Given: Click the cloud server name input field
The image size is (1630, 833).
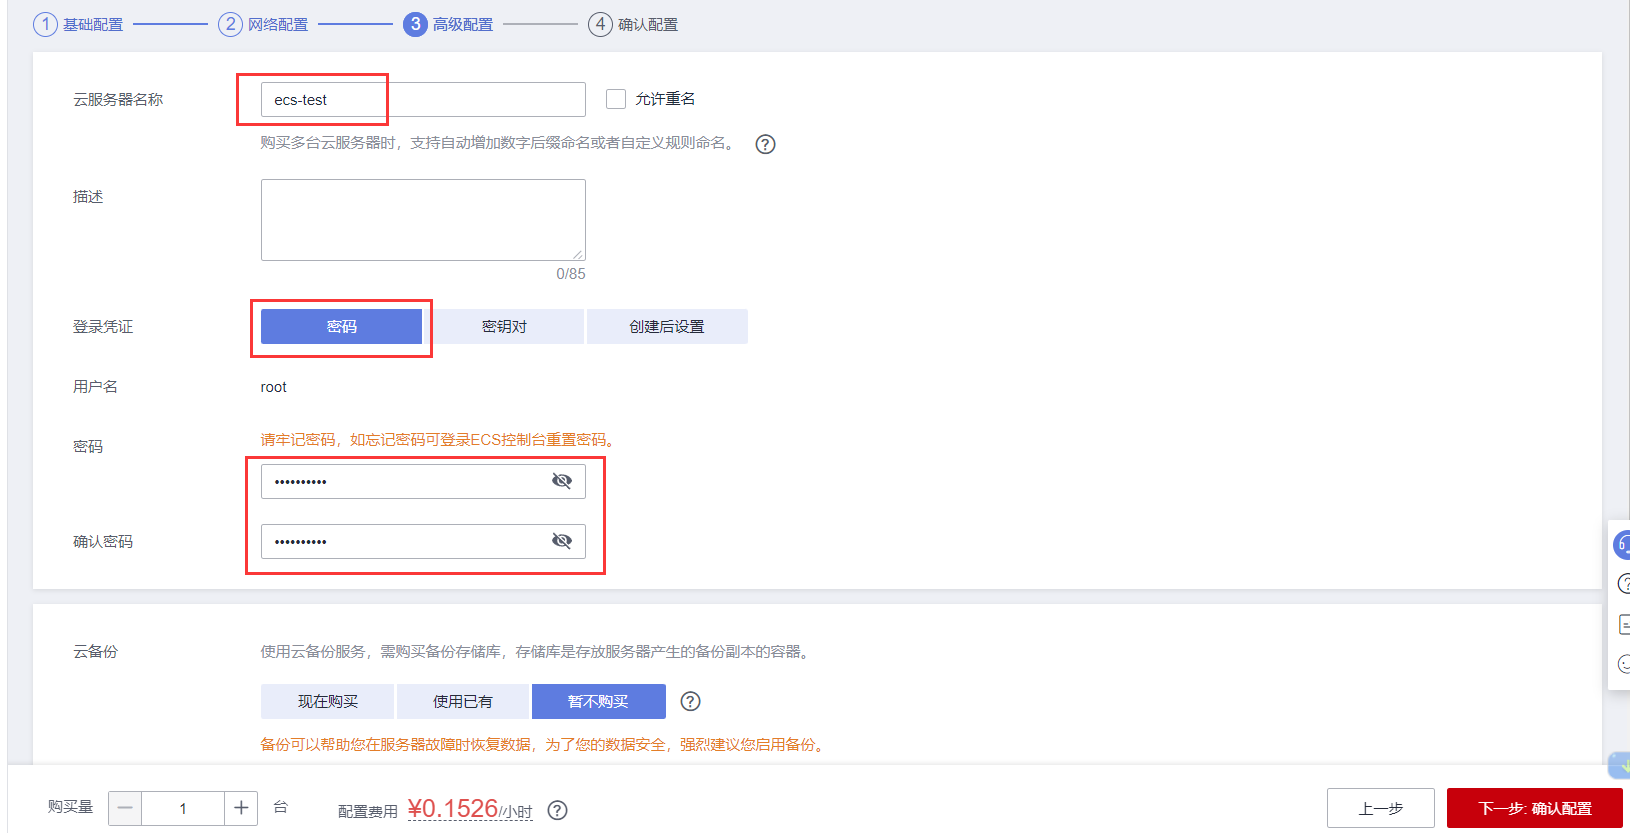Looking at the screenshot, I should [x=423, y=99].
